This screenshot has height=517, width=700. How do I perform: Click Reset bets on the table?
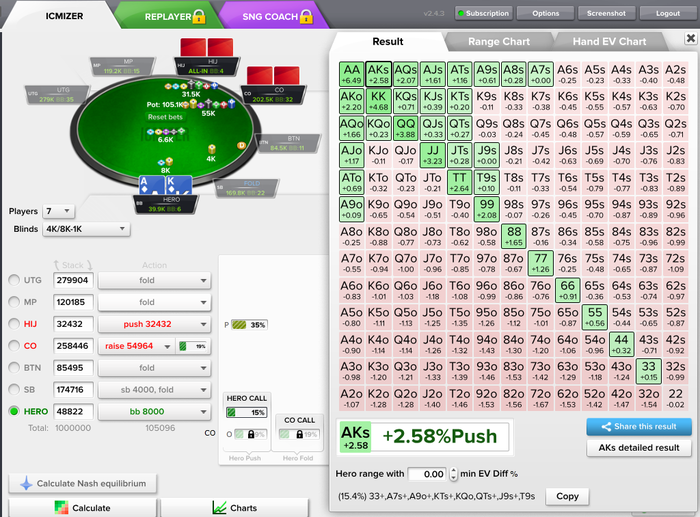click(165, 117)
